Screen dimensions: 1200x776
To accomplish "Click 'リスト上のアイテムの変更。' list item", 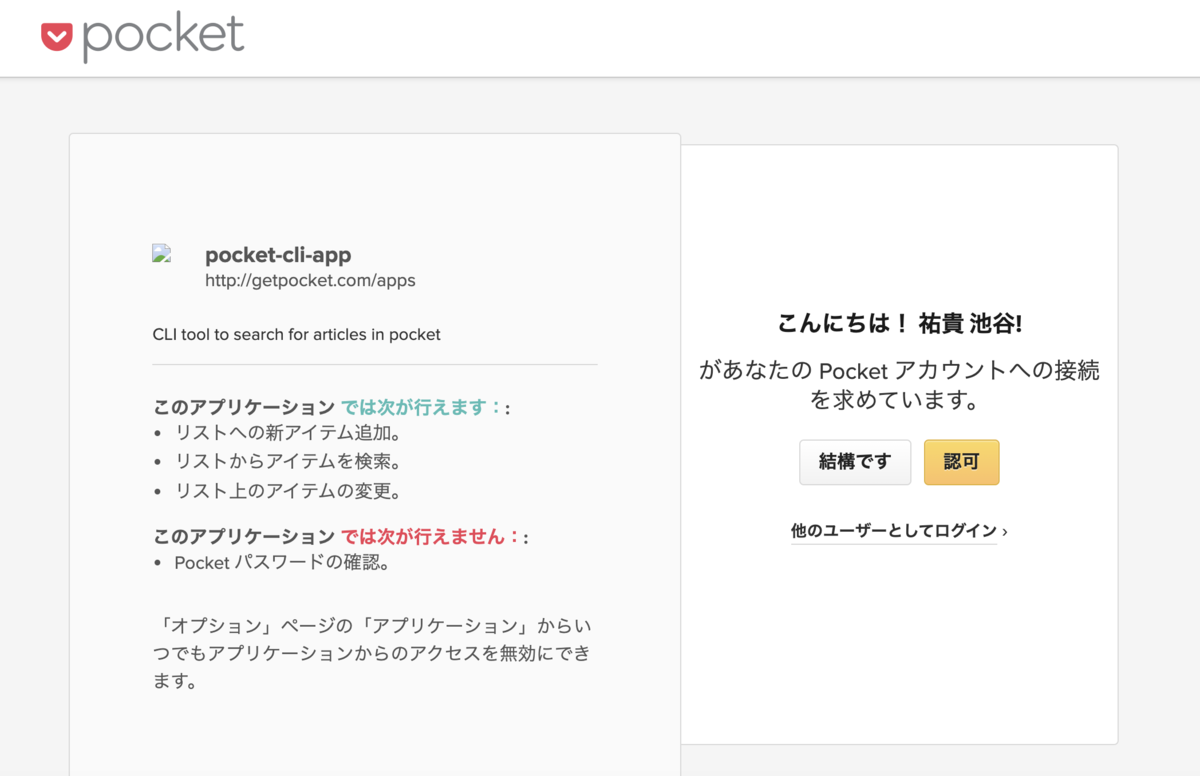I will pyautogui.click(x=288, y=491).
